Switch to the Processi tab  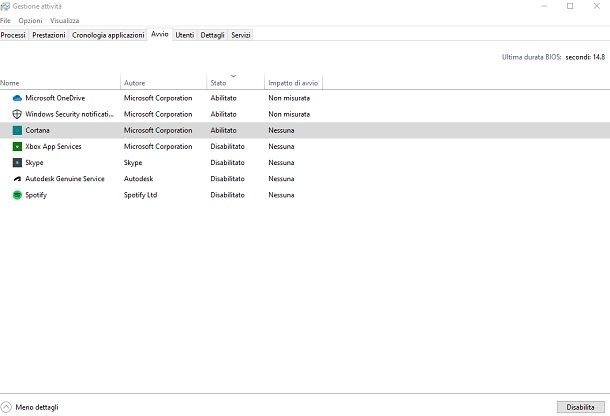coord(13,35)
